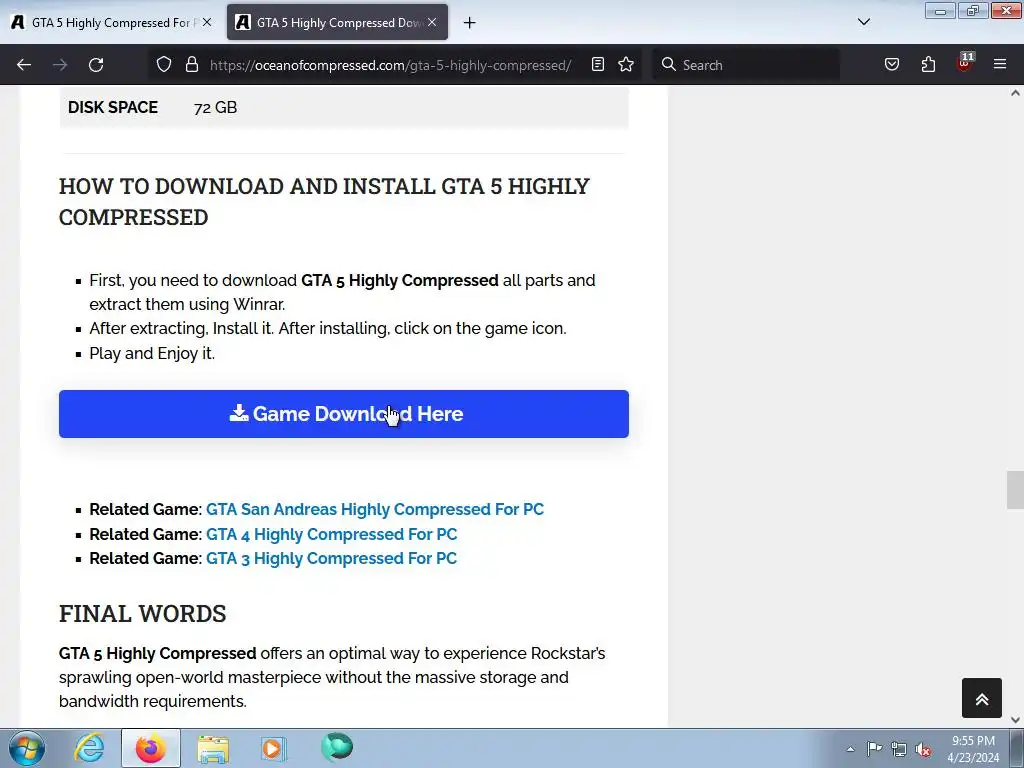
Task: Open Windows Media Player from taskbar
Action: pos(274,748)
